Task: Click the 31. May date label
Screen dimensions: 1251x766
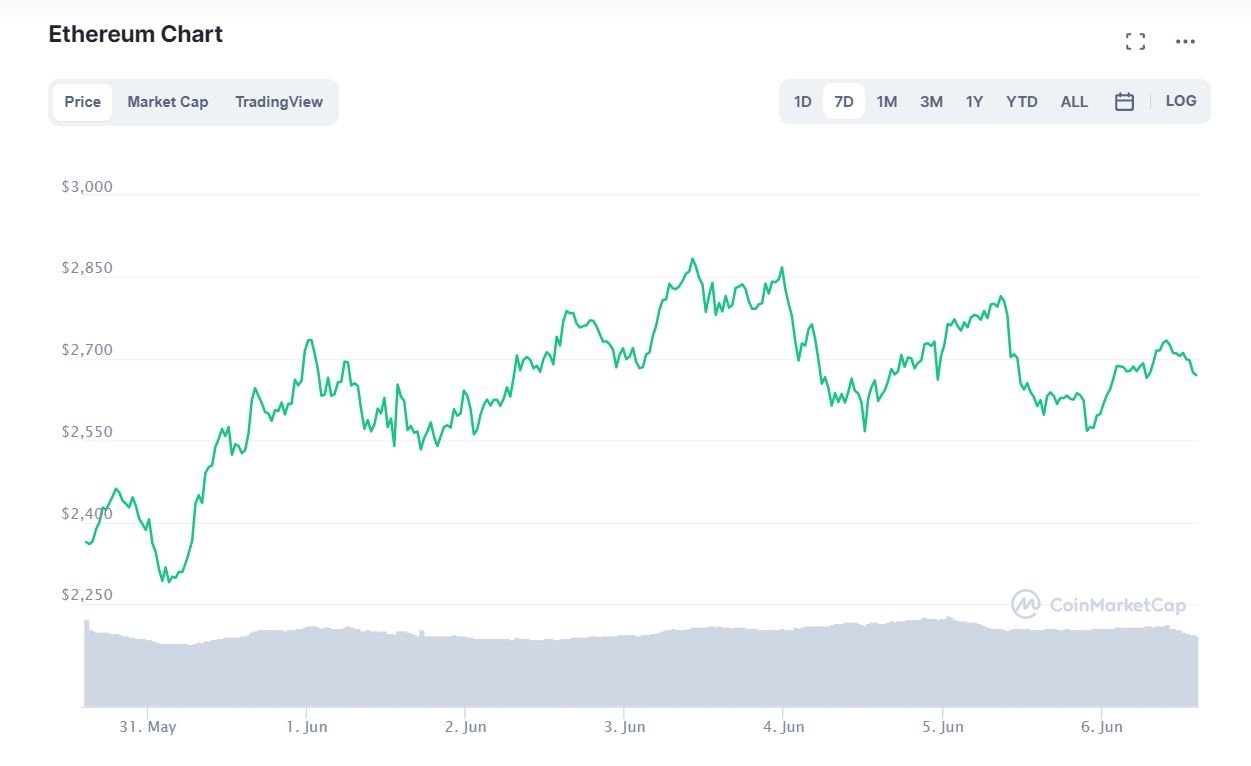Action: 147,727
